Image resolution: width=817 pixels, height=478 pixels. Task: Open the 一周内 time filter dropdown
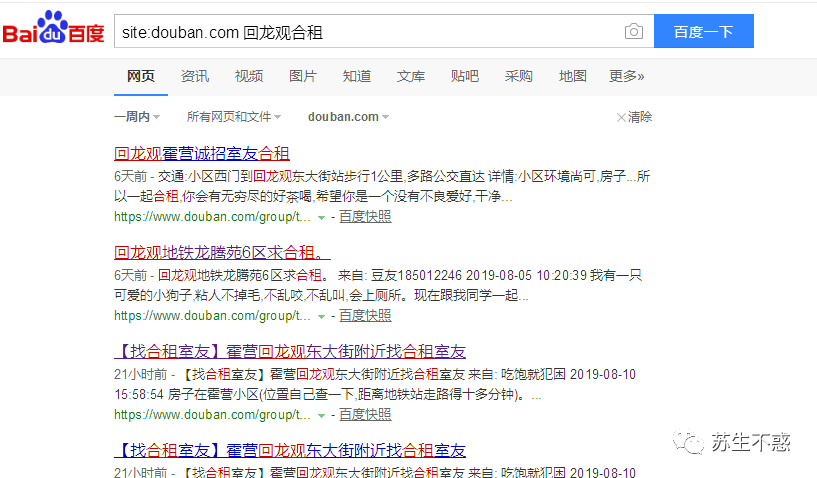137,117
